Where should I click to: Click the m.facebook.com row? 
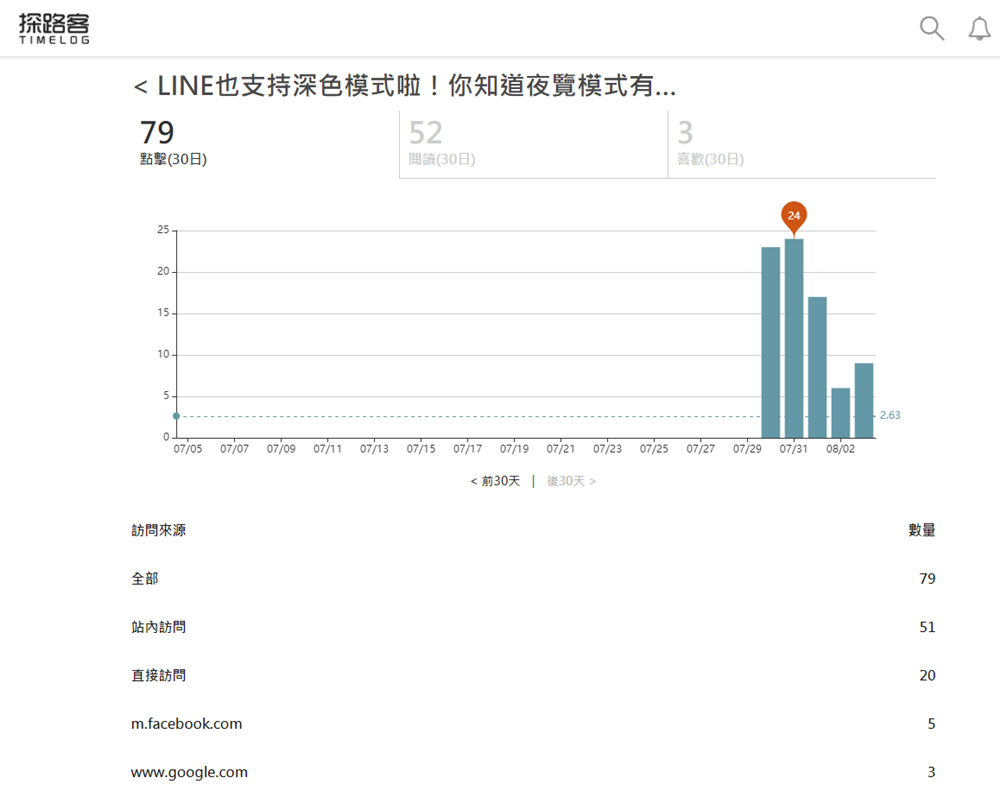(533, 724)
